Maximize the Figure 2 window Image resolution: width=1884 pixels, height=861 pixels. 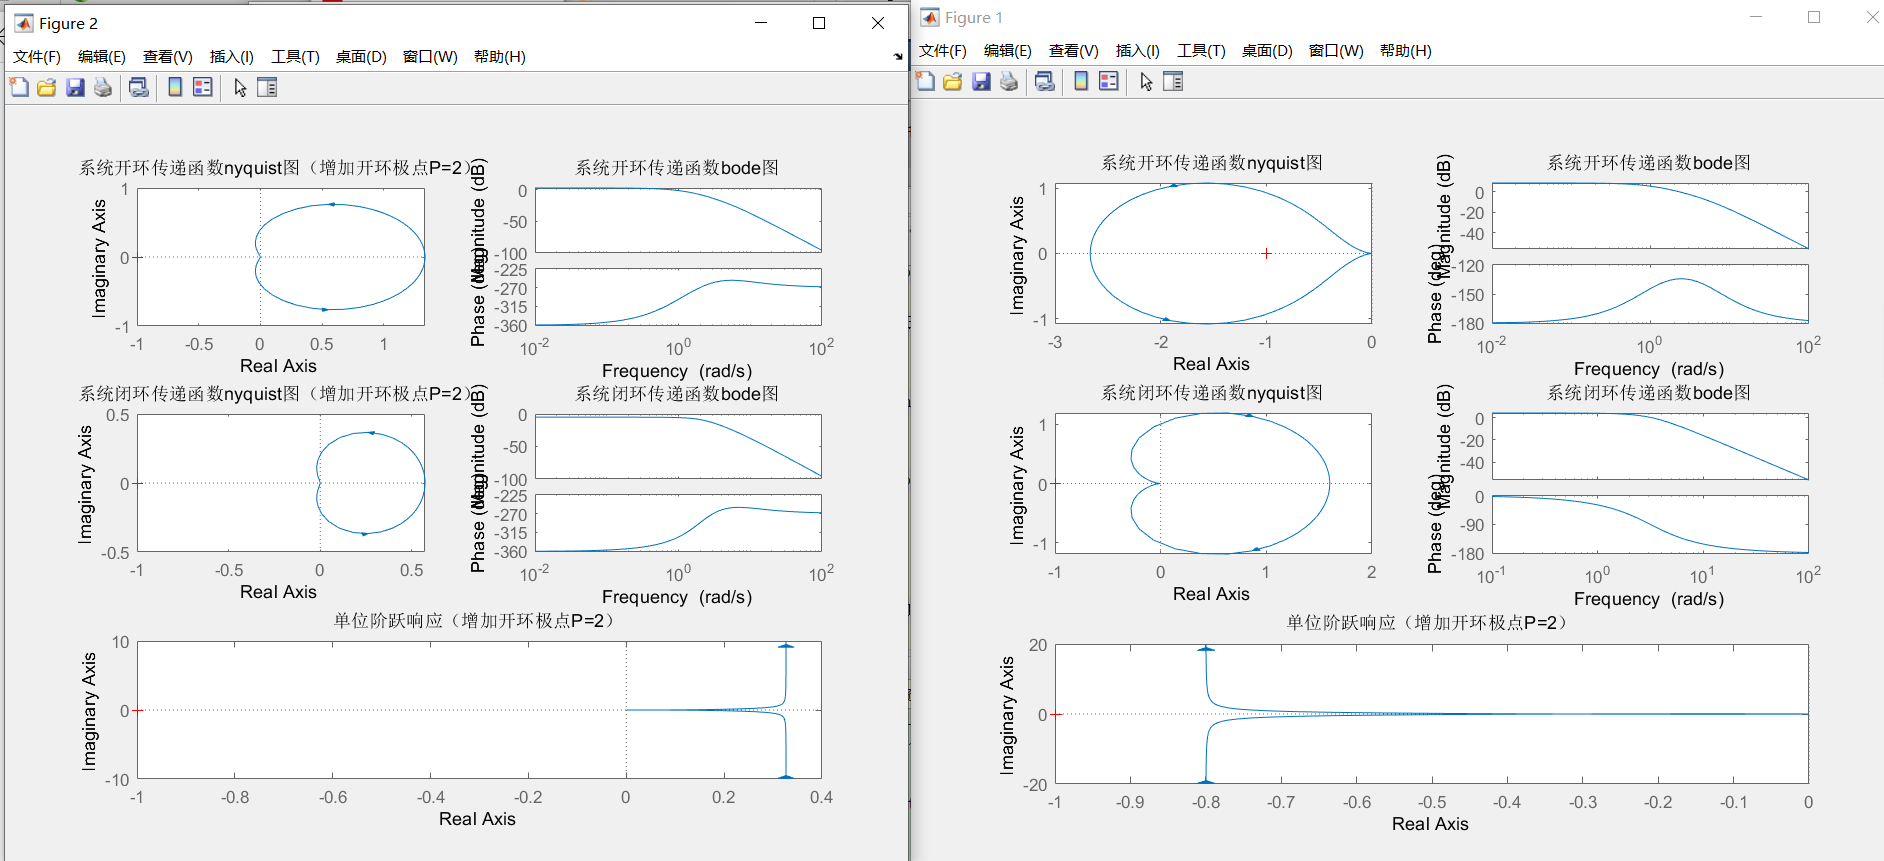(x=819, y=23)
